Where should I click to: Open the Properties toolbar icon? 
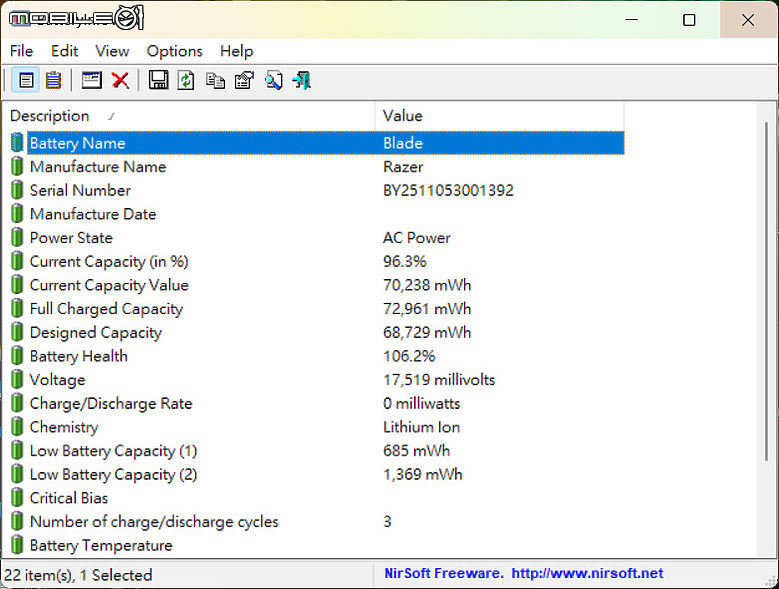[244, 80]
